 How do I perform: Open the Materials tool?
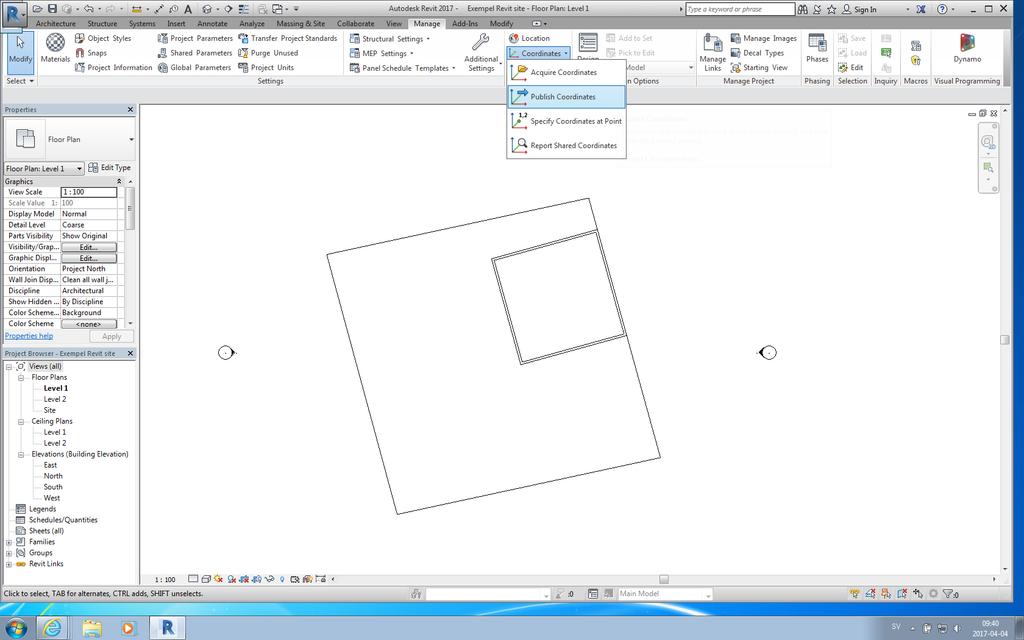pyautogui.click(x=55, y=48)
